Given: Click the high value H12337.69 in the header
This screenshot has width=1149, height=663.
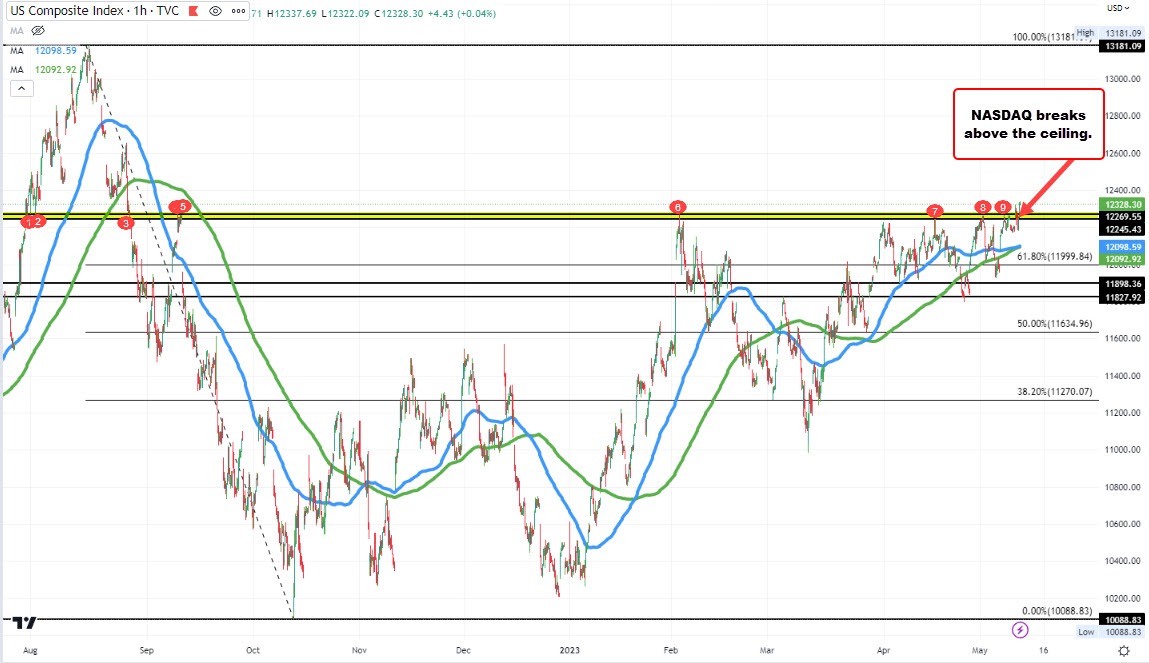Looking at the screenshot, I should [292, 13].
